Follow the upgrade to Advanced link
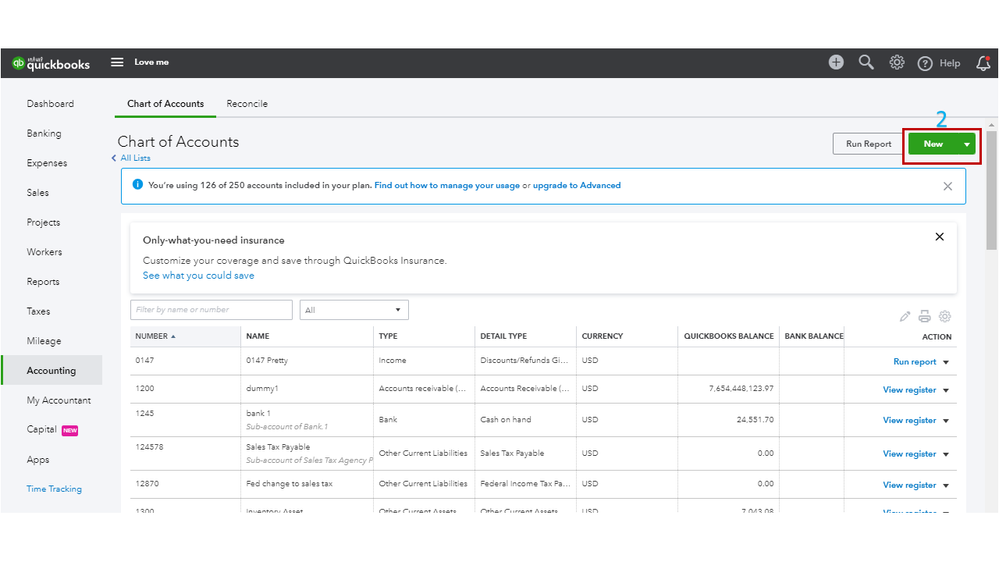The image size is (999, 562). click(576, 185)
